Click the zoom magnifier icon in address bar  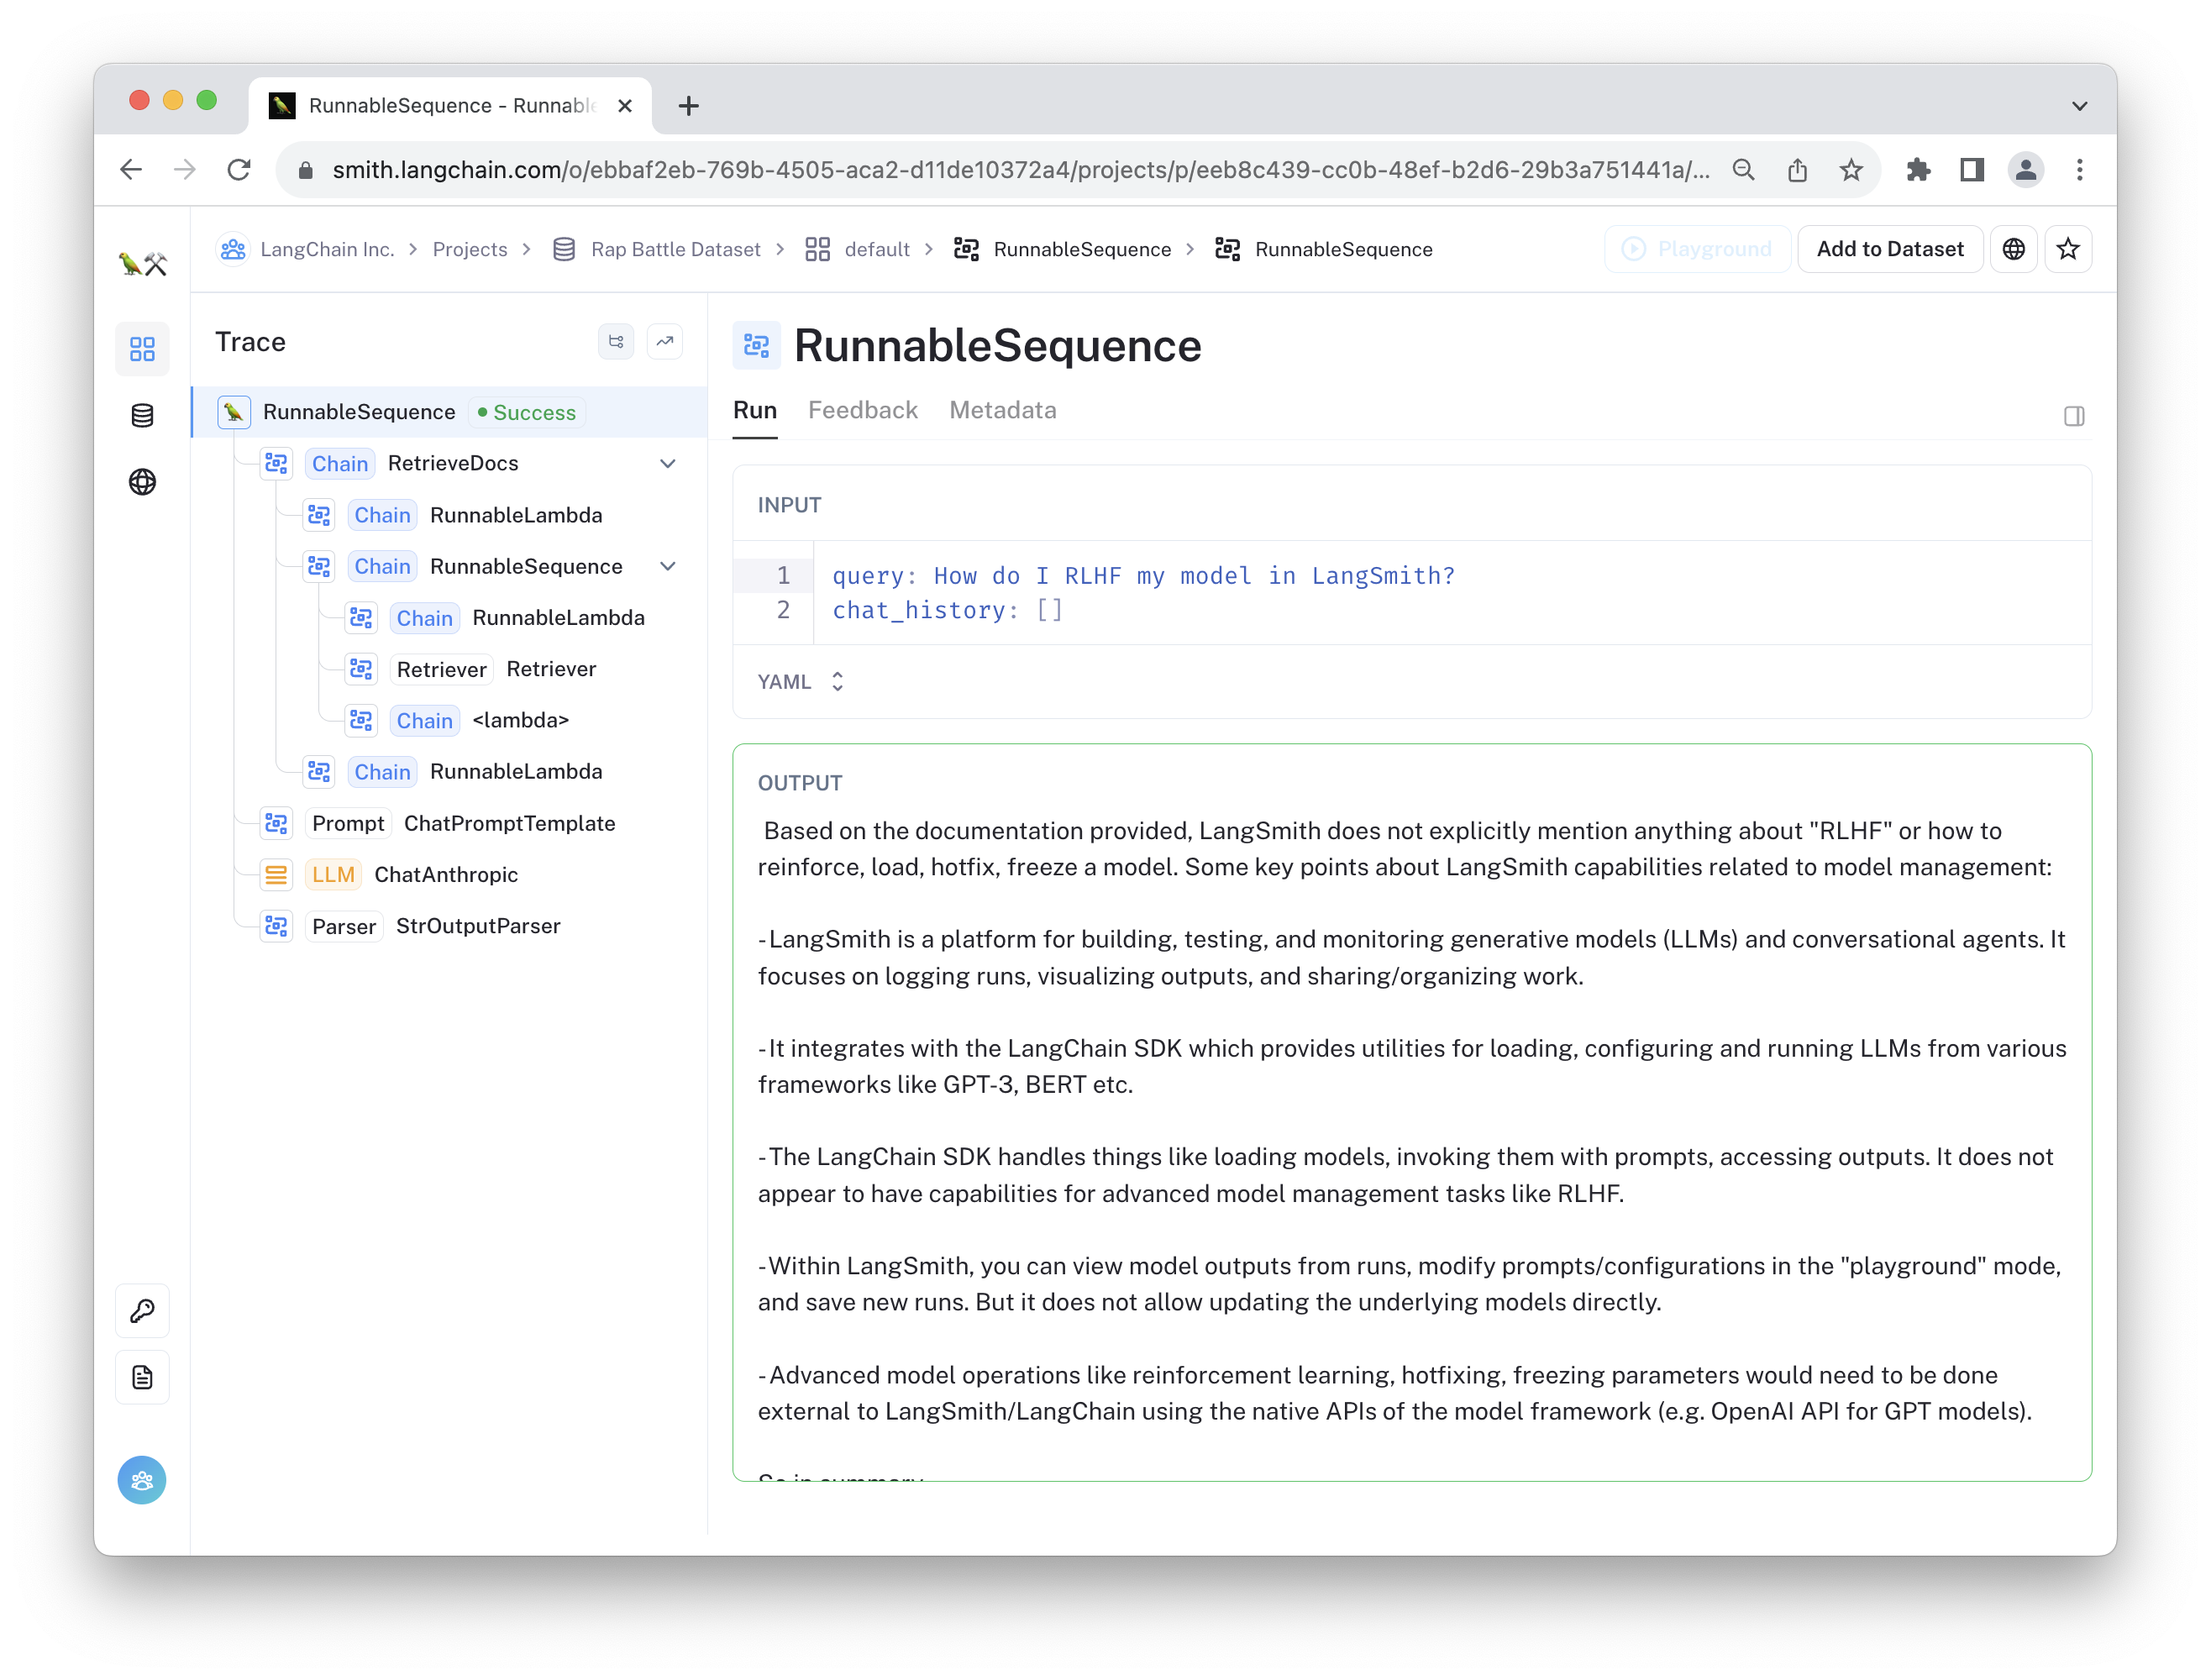(1743, 170)
